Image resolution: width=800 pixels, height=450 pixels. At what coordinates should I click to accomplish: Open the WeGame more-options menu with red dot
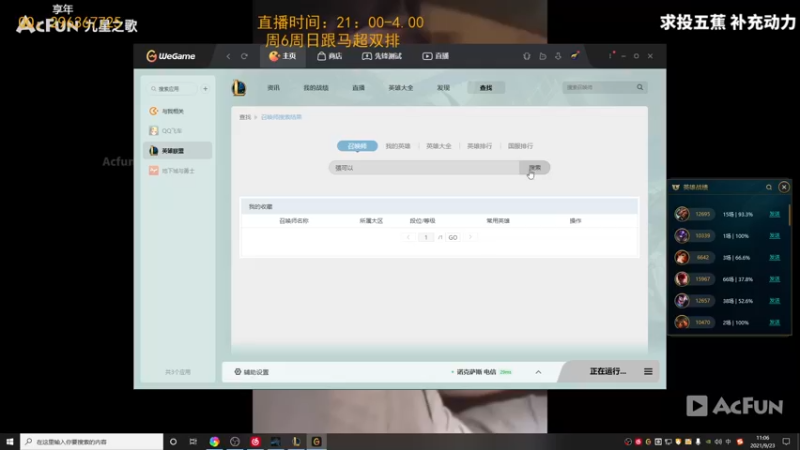(x=611, y=55)
